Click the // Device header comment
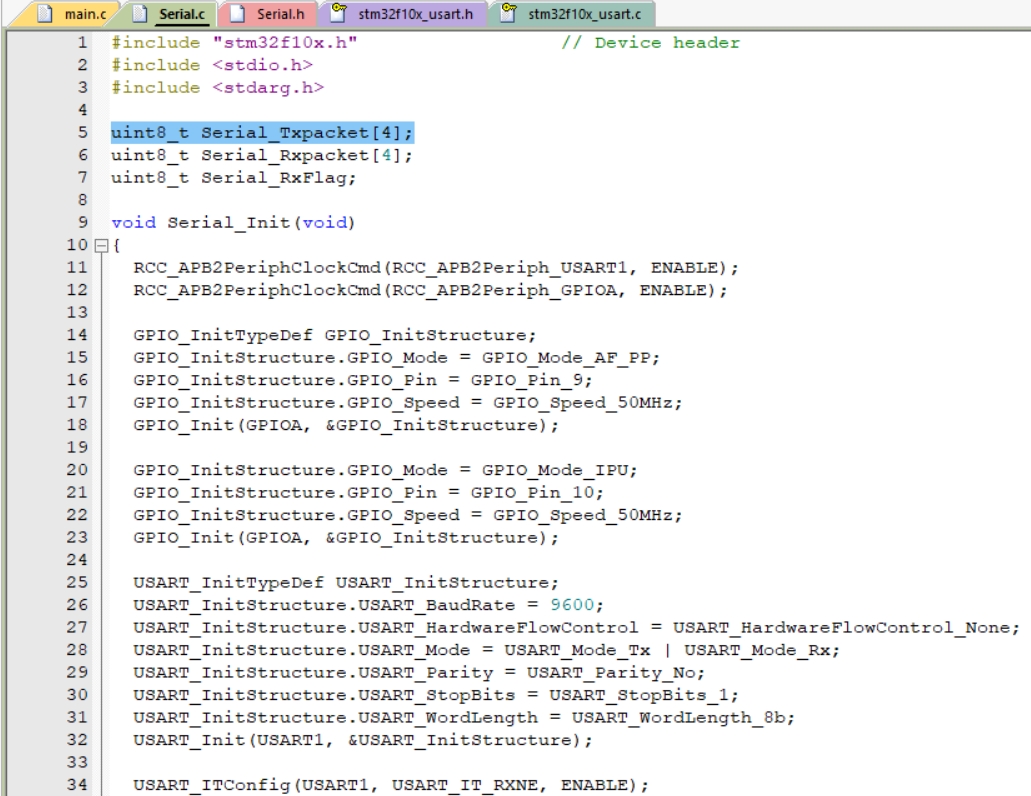Viewport: 1031px width, 796px height. coord(650,43)
